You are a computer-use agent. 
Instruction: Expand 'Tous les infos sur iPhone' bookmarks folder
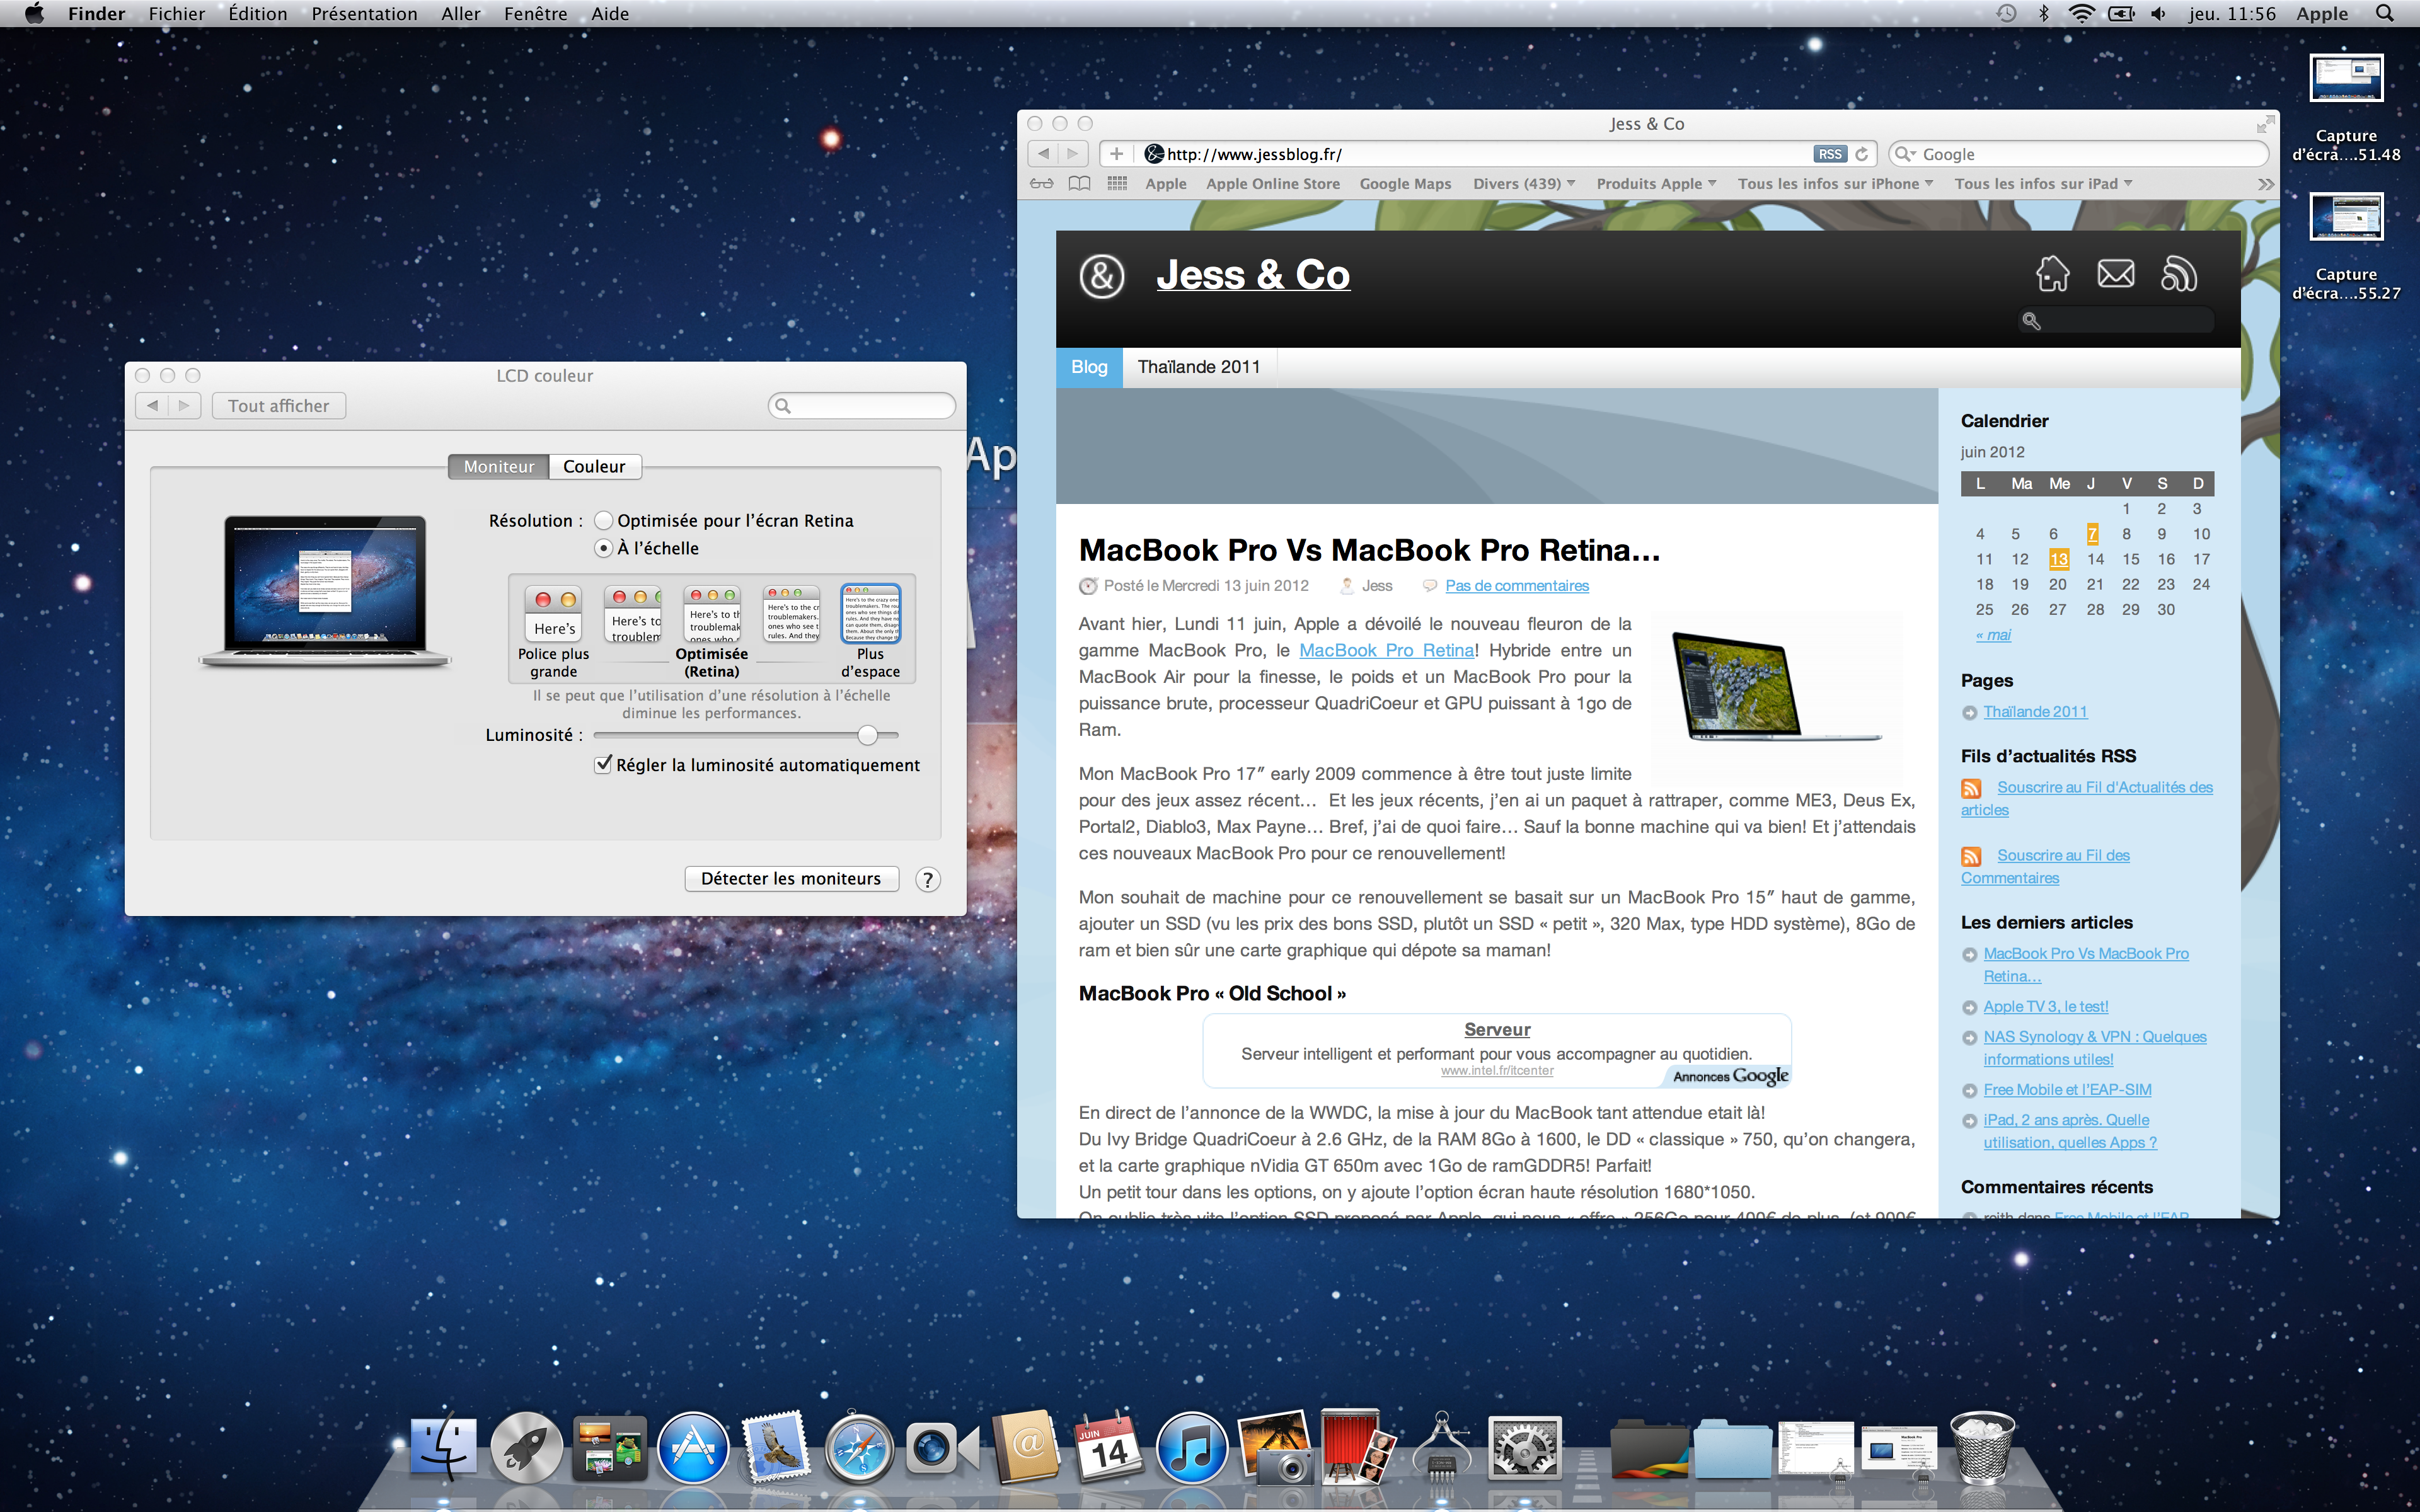tap(1835, 184)
